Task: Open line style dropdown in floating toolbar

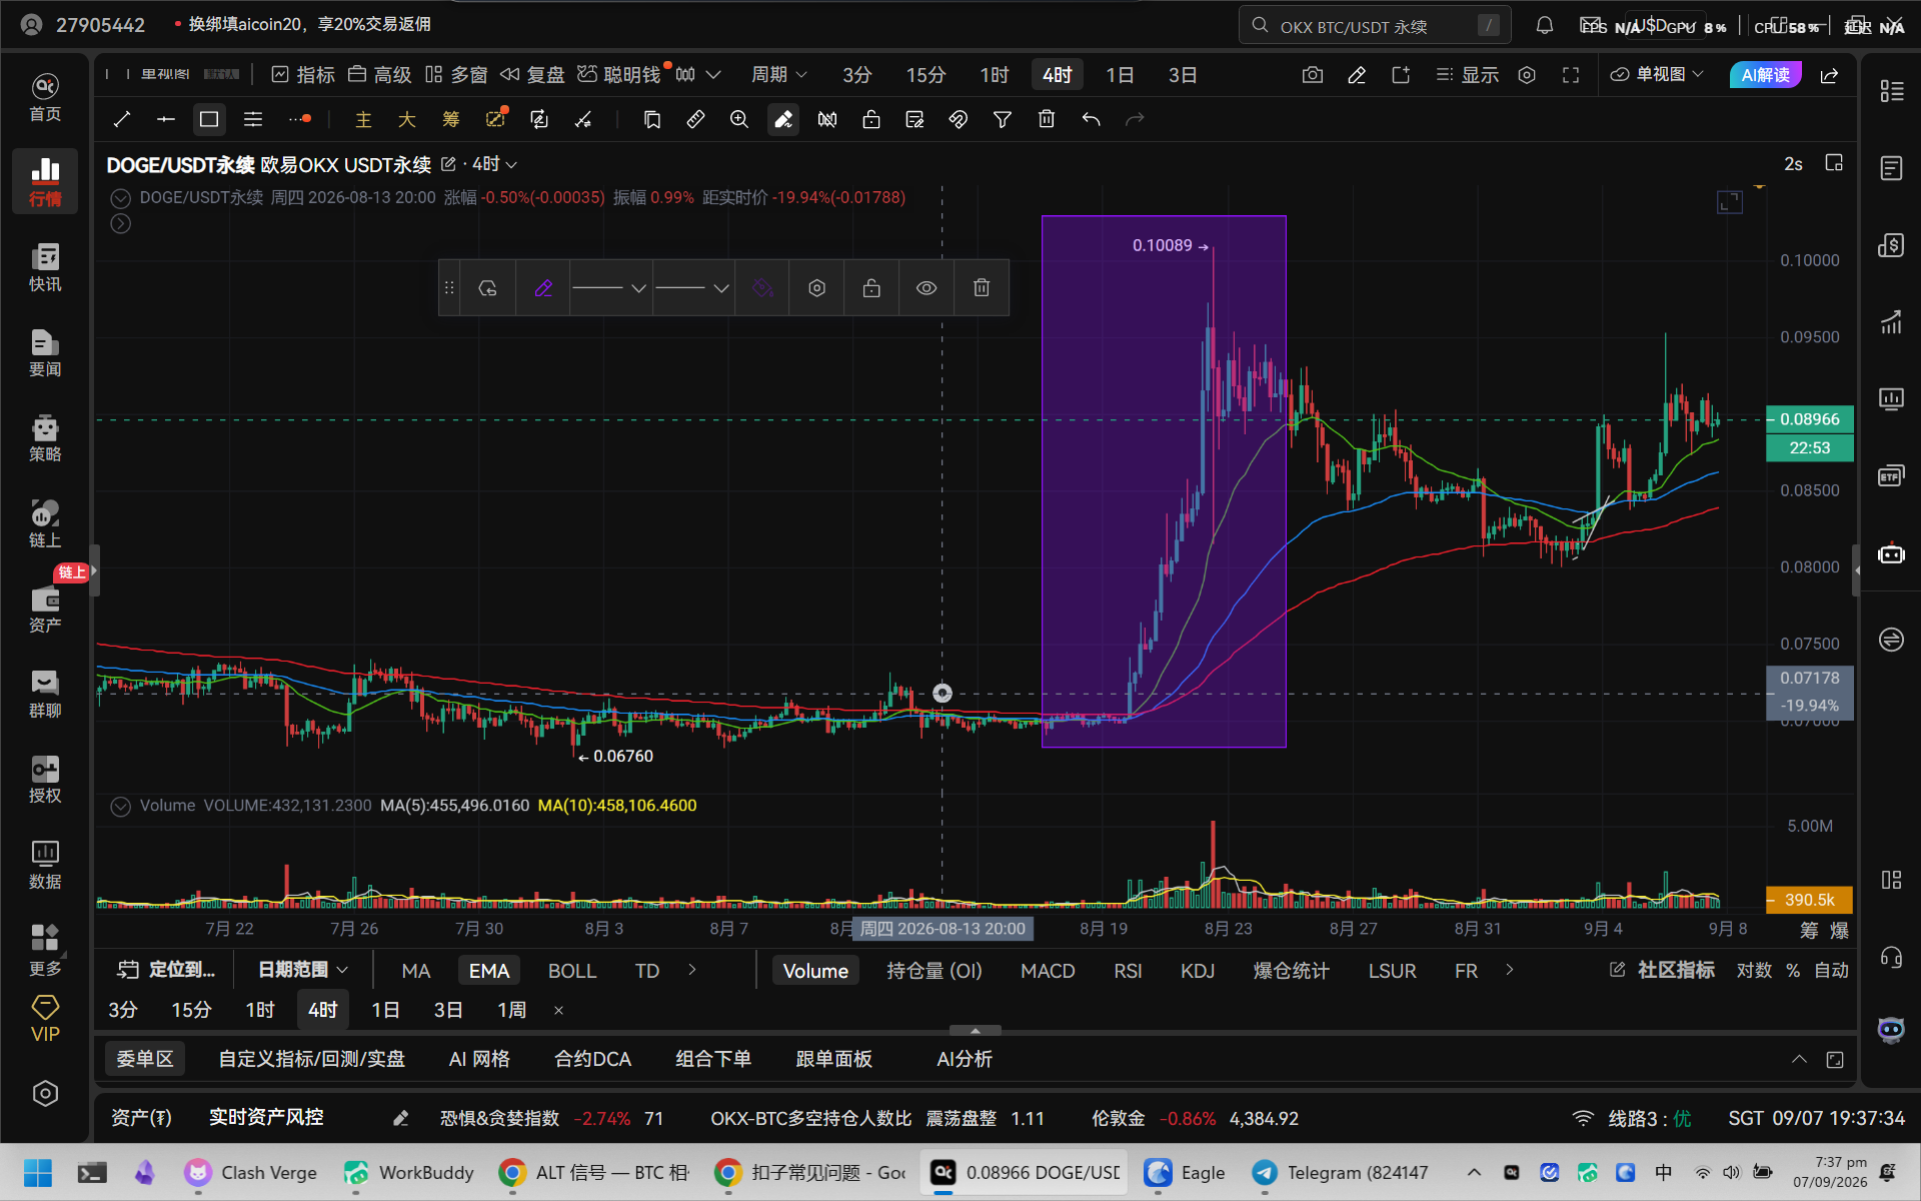Action: [x=610, y=288]
